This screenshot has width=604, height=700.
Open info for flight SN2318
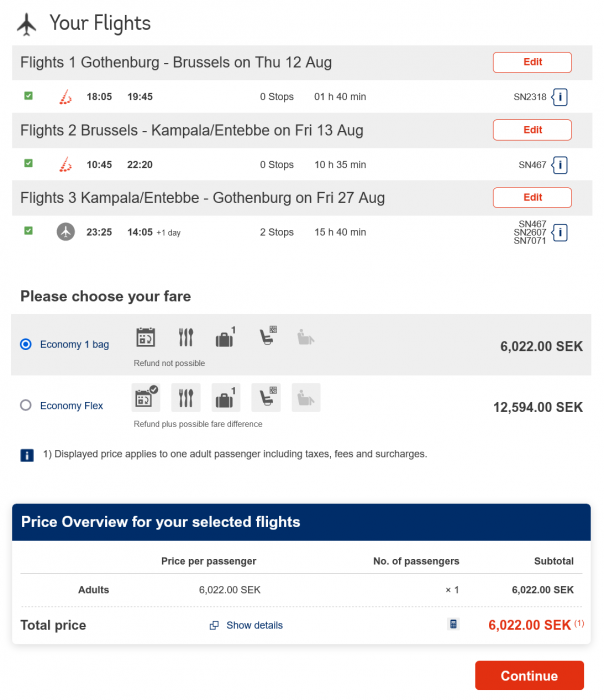pos(561,97)
